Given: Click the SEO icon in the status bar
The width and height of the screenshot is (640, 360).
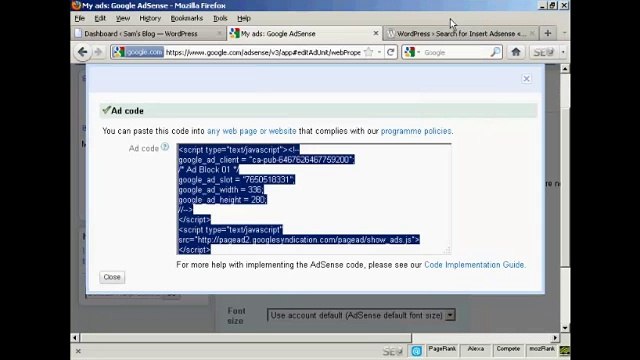Looking at the screenshot, I should point(393,351).
